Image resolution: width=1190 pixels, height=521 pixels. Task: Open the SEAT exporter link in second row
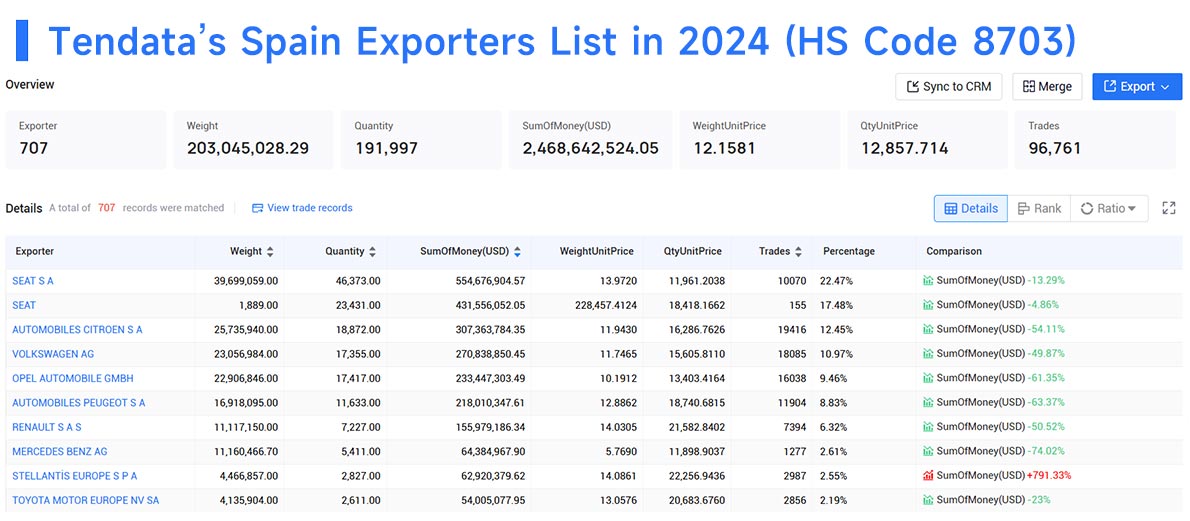(24, 305)
